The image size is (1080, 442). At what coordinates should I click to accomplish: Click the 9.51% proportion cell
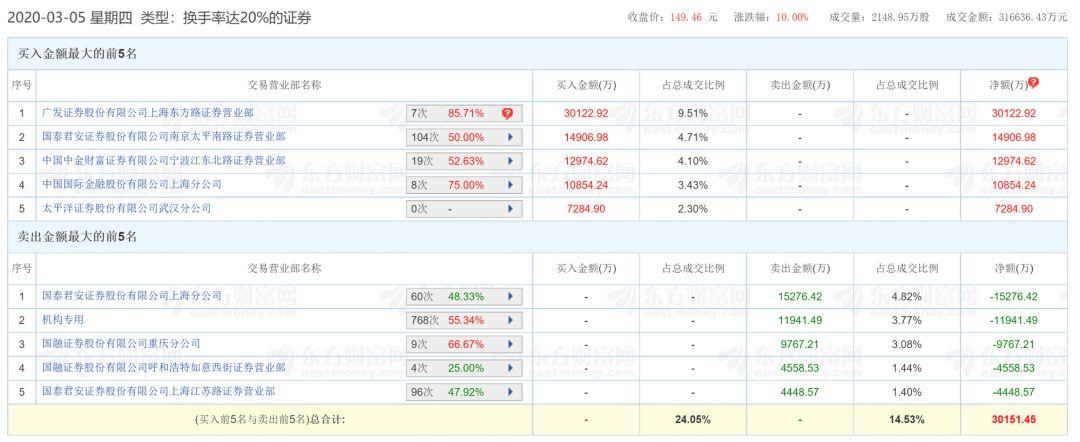click(x=693, y=114)
